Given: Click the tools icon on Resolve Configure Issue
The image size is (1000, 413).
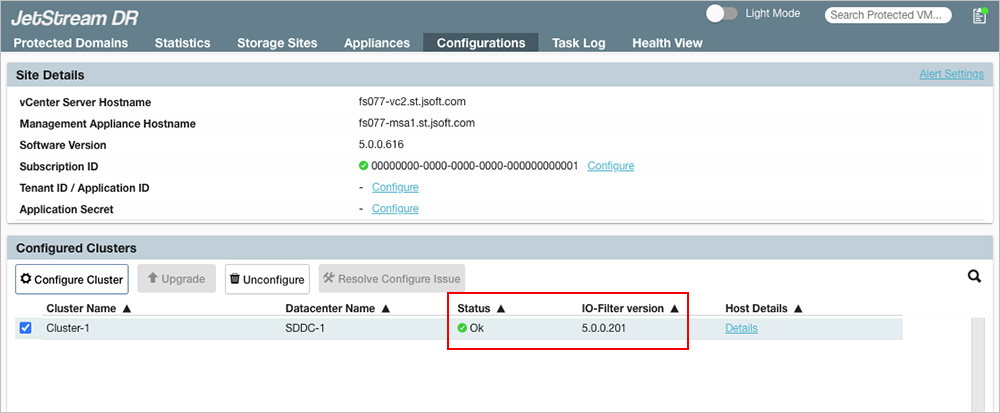Looking at the screenshot, I should tap(329, 279).
